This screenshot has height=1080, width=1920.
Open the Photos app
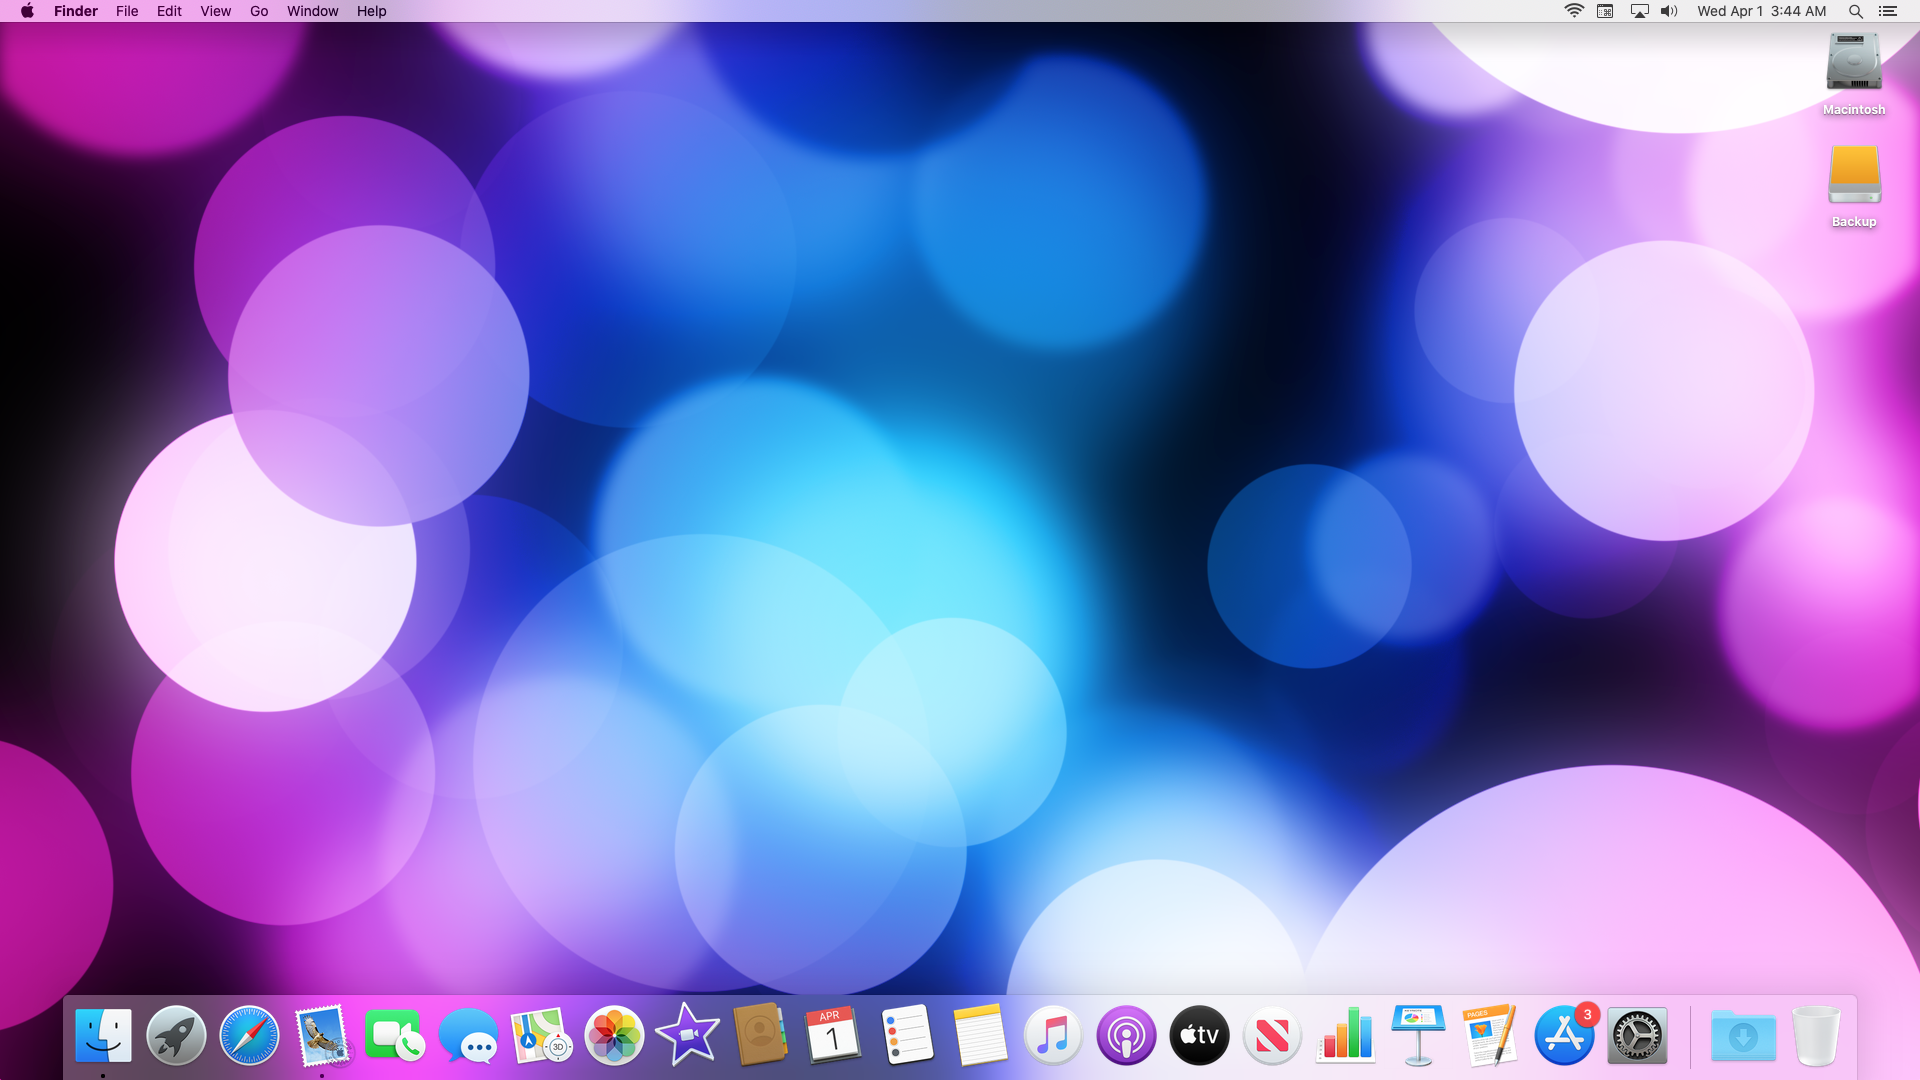coord(614,1035)
